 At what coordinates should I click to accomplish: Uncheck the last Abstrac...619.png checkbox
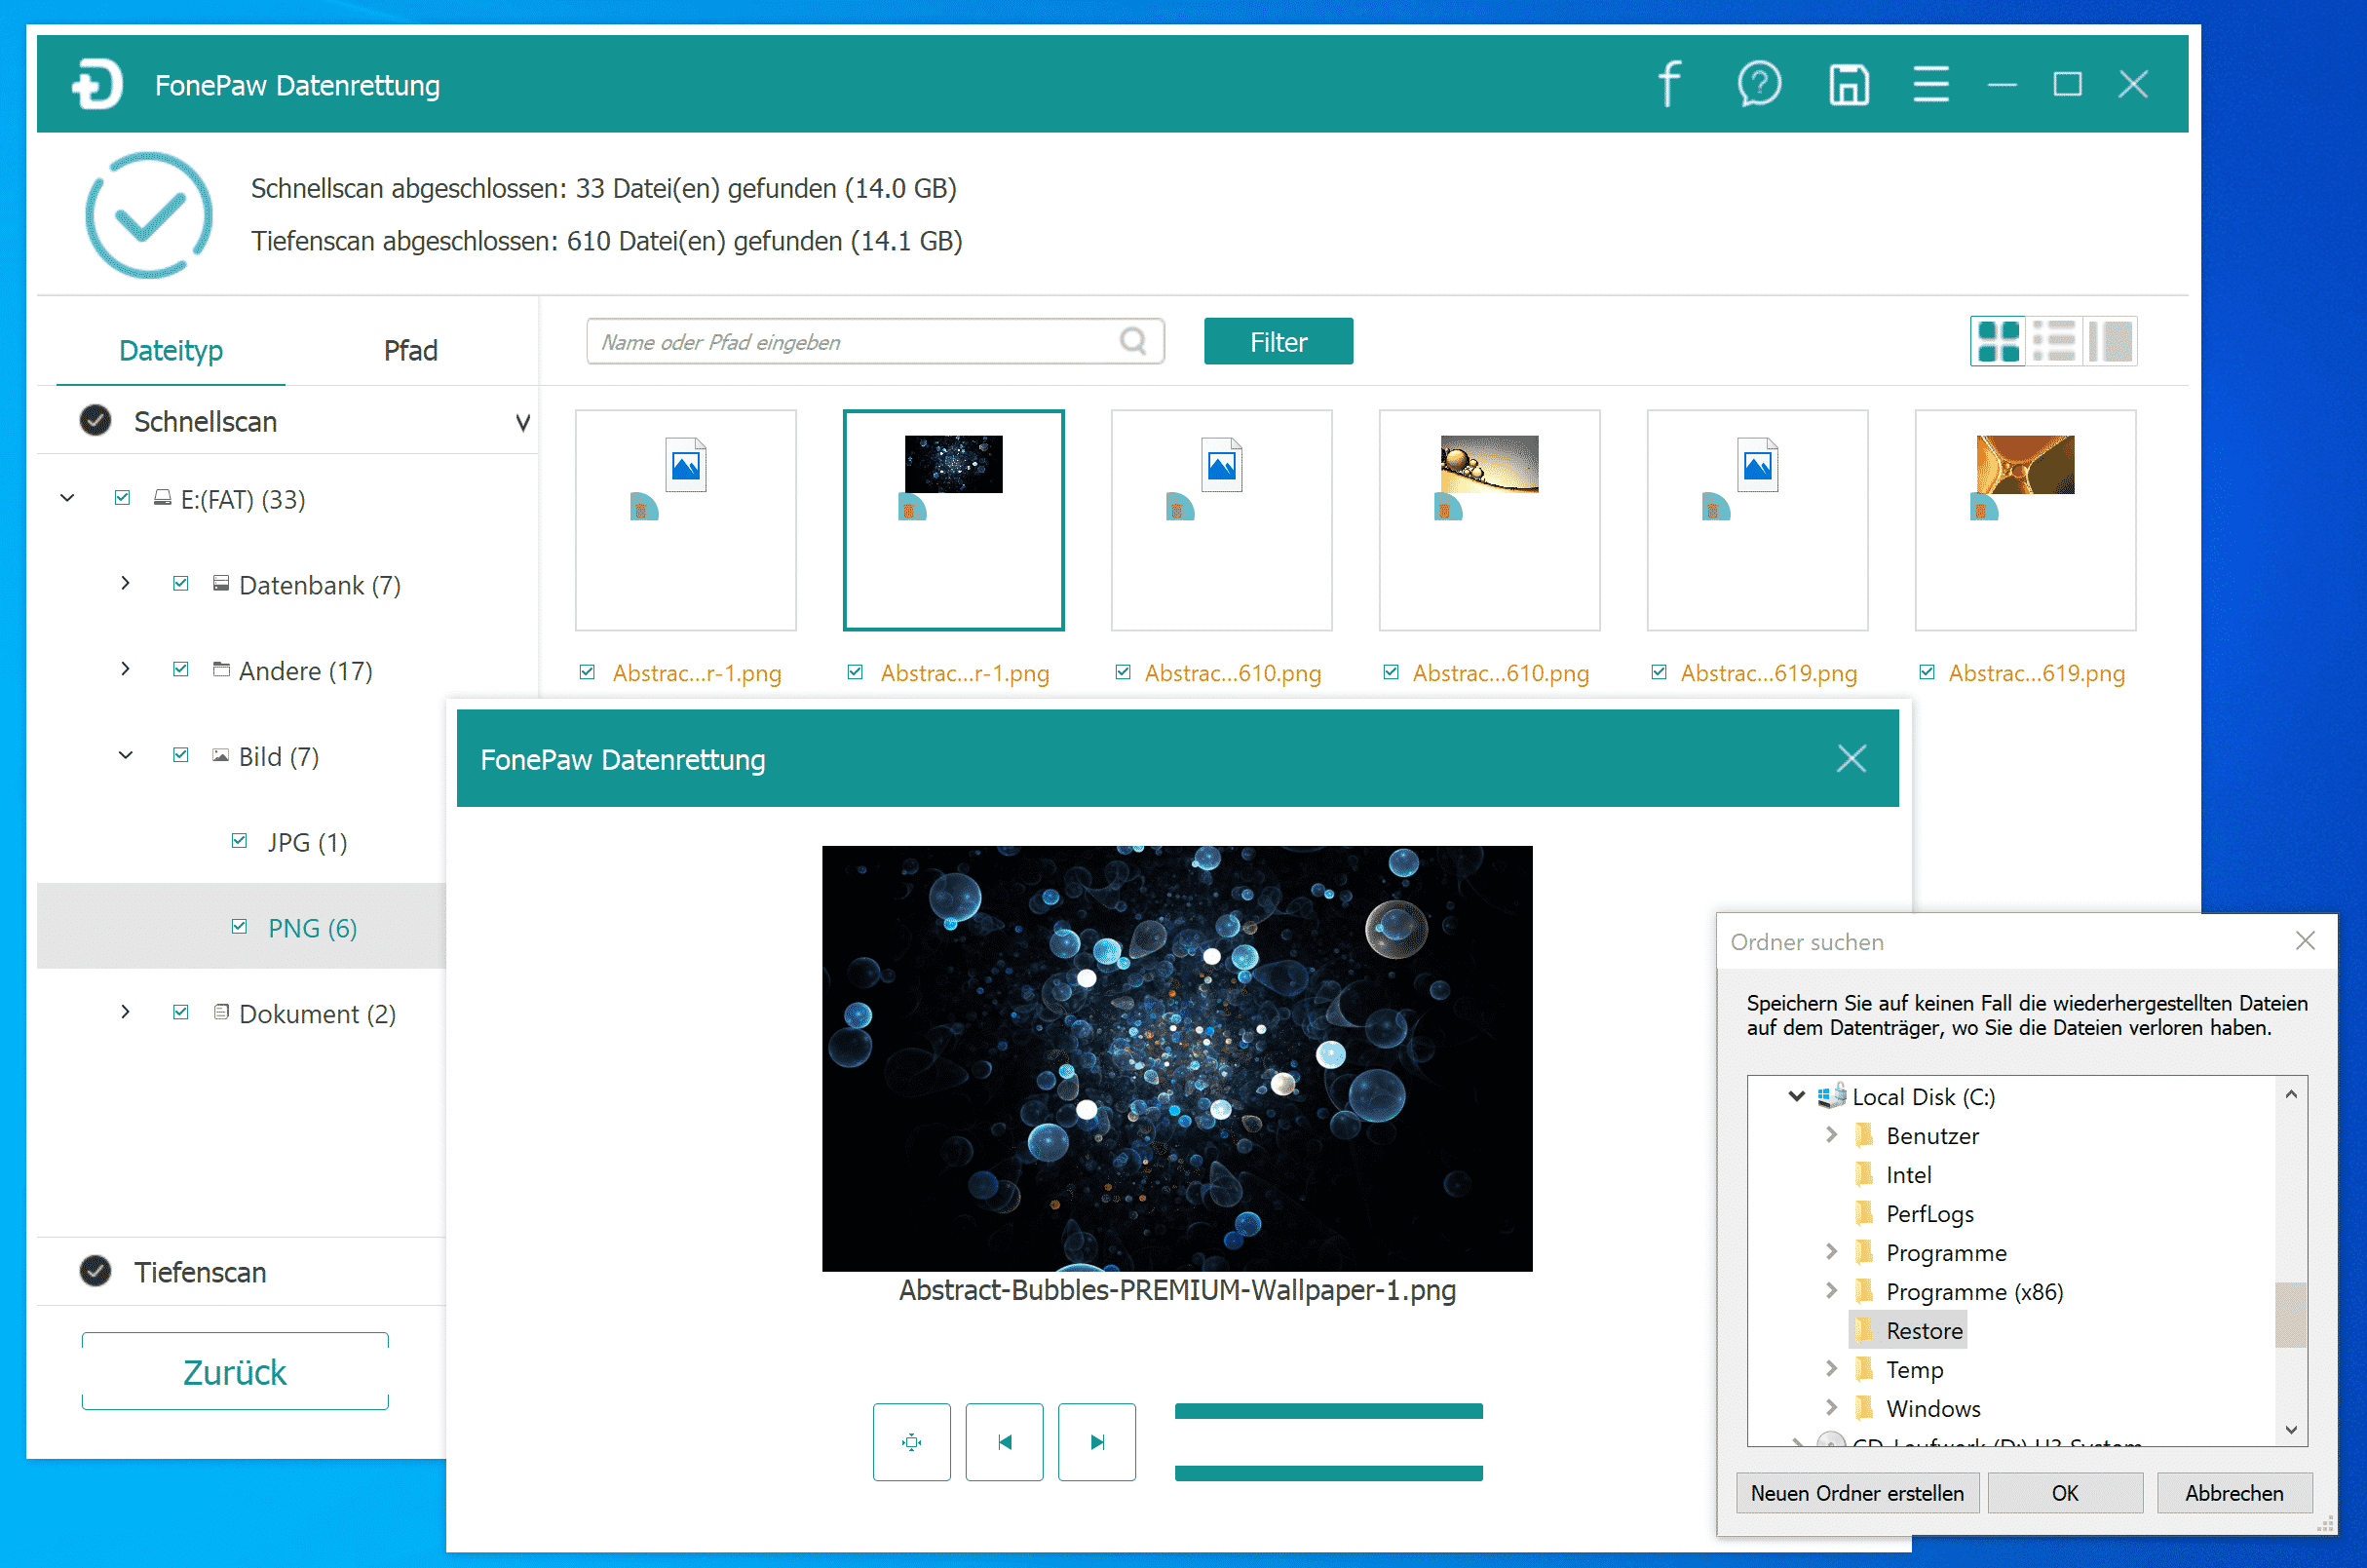pyautogui.click(x=1927, y=673)
